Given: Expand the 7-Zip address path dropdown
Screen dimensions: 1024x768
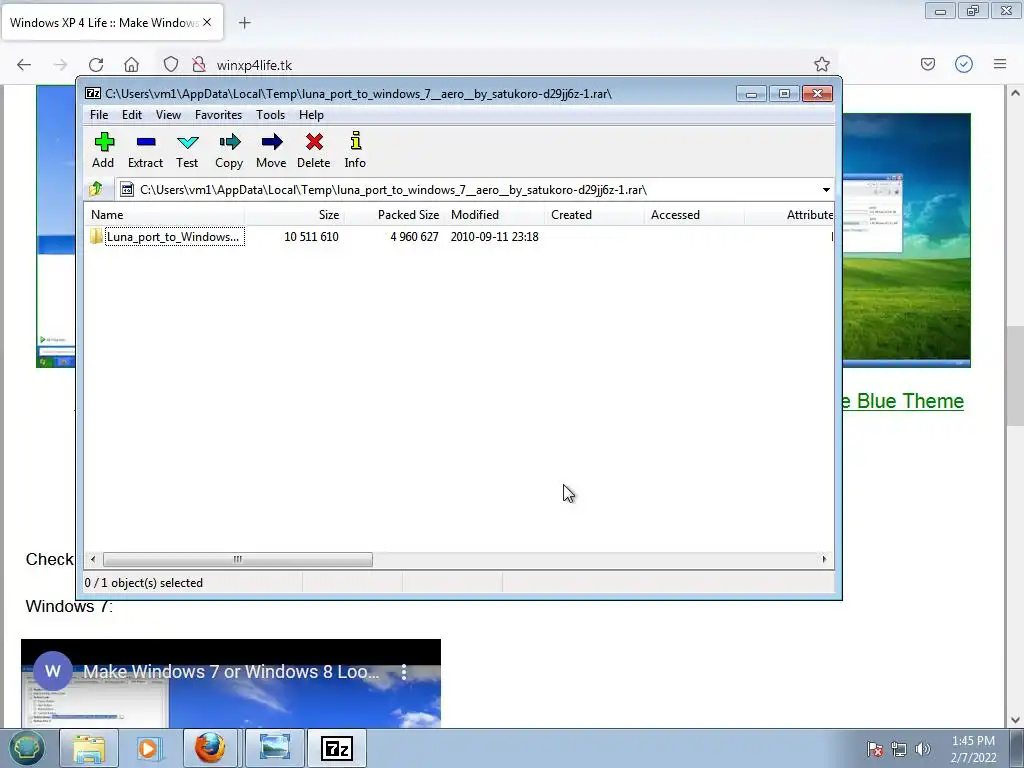Looking at the screenshot, I should pyautogui.click(x=826, y=190).
